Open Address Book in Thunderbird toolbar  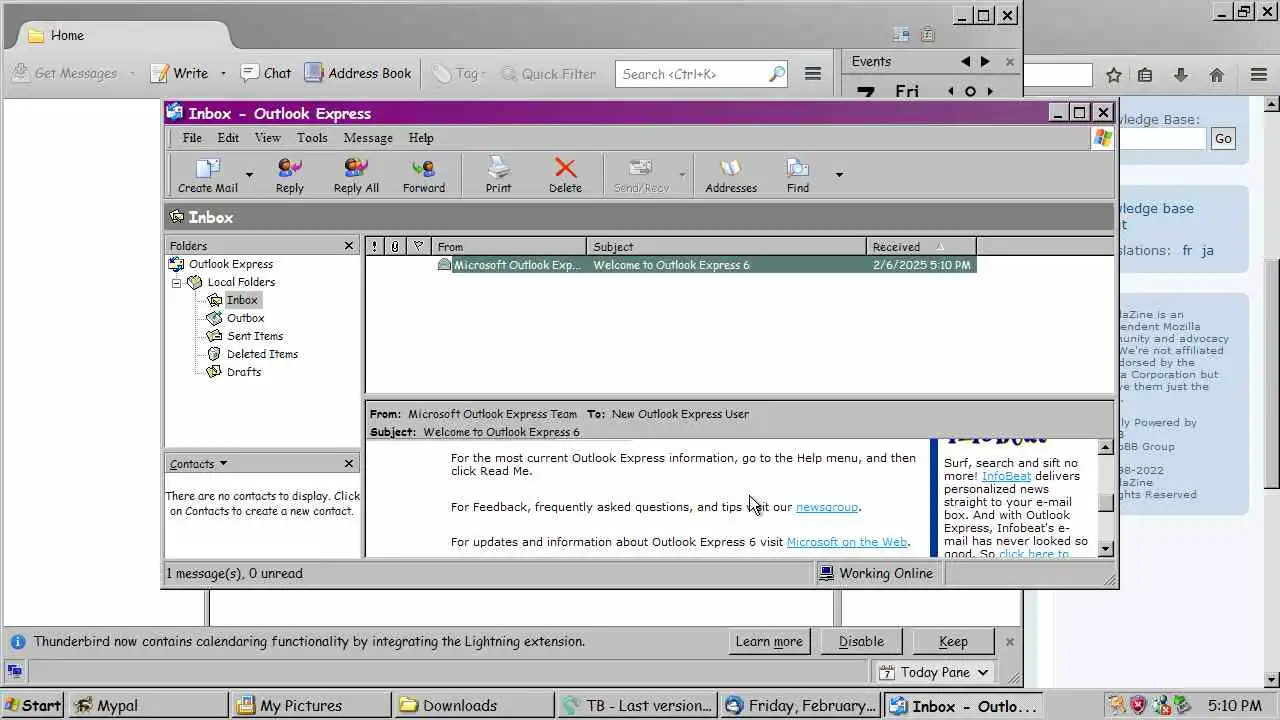click(x=358, y=73)
